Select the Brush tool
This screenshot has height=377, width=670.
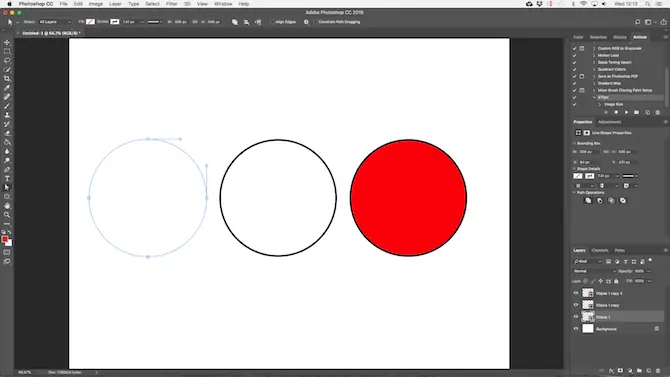7,106
